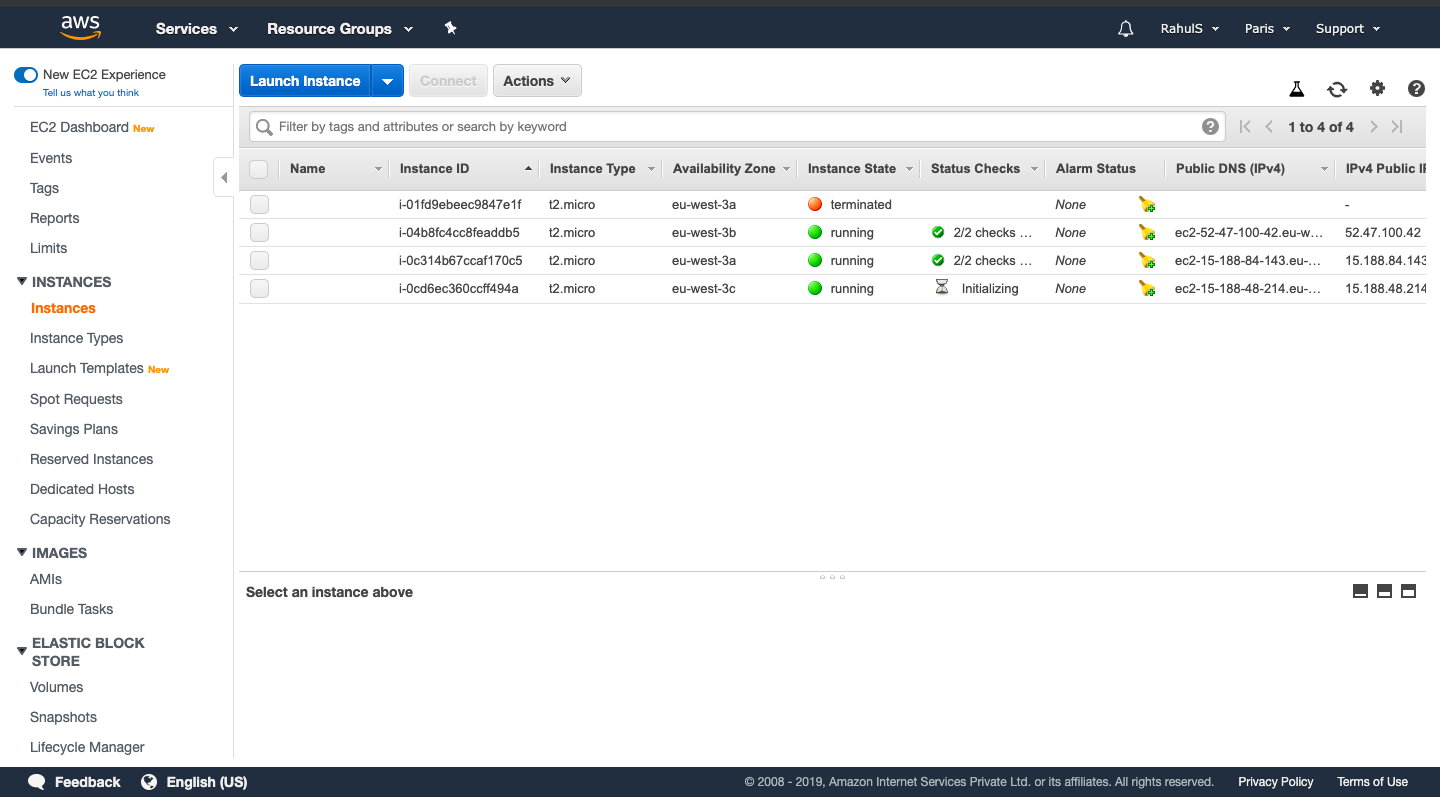Screen dimensions: 1440x797
Task: Open the Paris region menu
Action: [1266, 28]
